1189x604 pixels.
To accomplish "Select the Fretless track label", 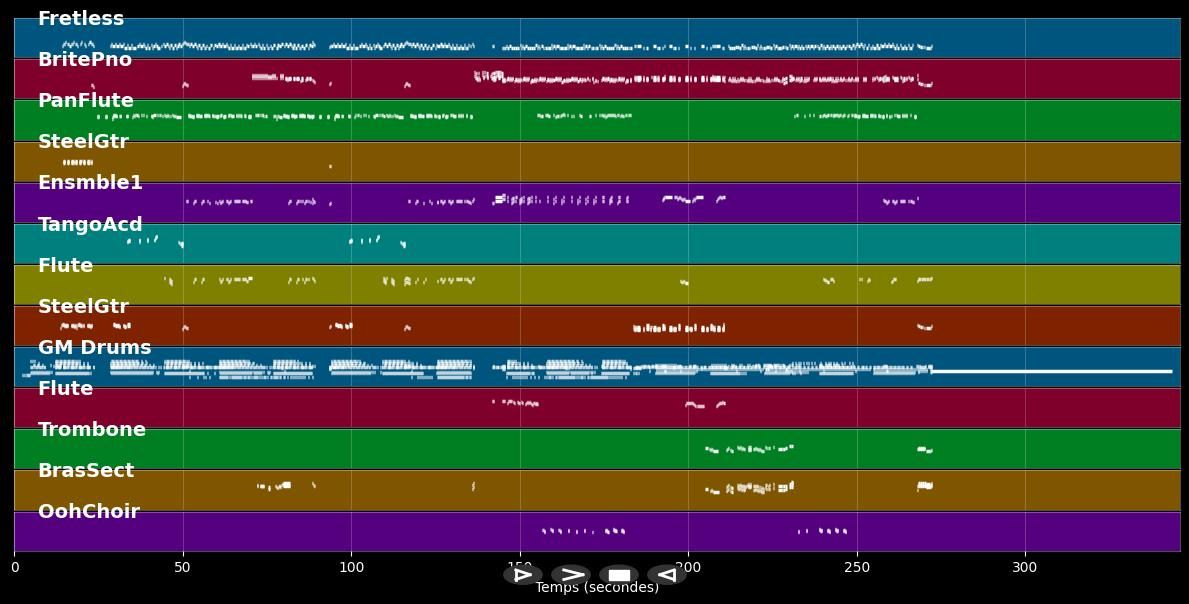I will tap(81, 19).
